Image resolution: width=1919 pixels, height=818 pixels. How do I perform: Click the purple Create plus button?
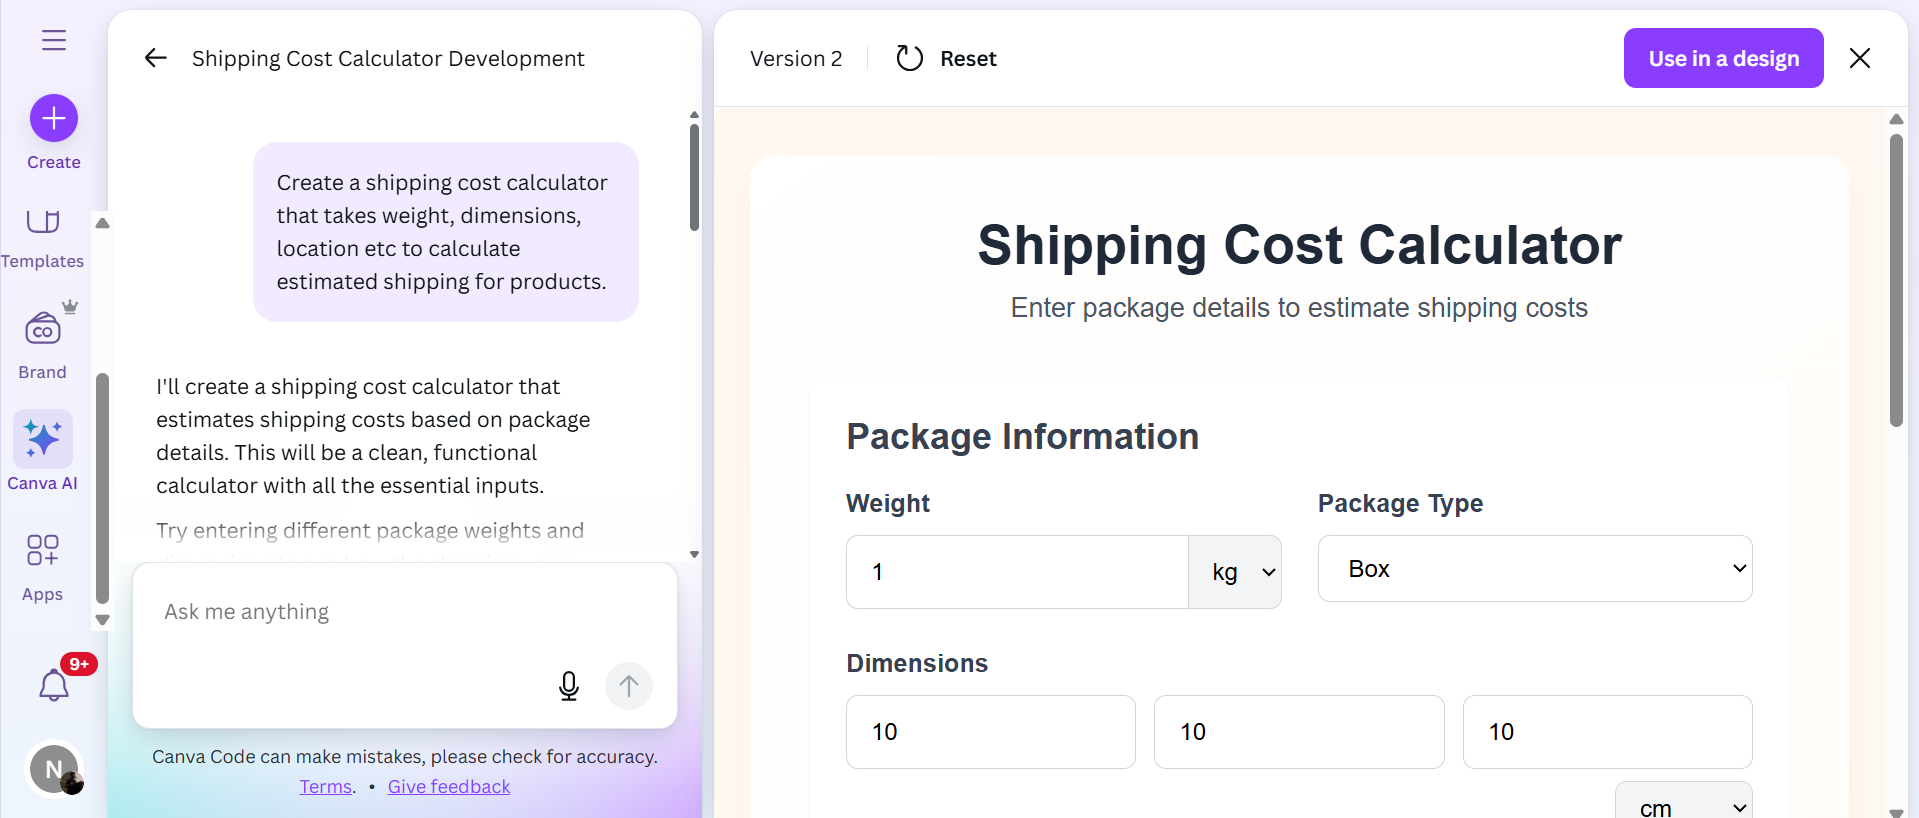click(54, 119)
